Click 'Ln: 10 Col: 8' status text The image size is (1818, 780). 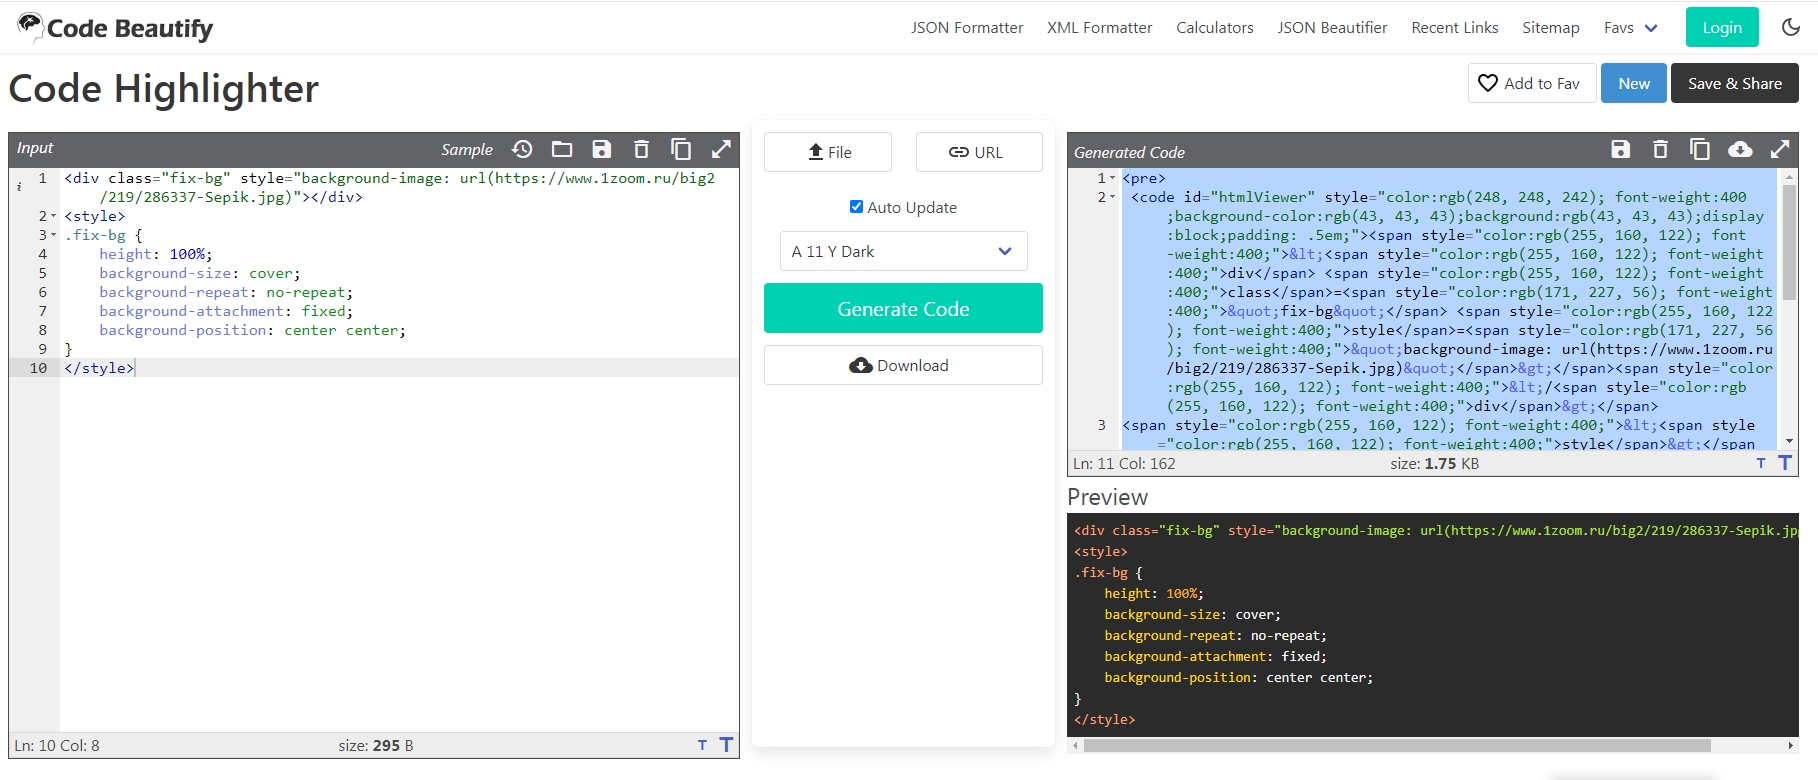(x=57, y=745)
